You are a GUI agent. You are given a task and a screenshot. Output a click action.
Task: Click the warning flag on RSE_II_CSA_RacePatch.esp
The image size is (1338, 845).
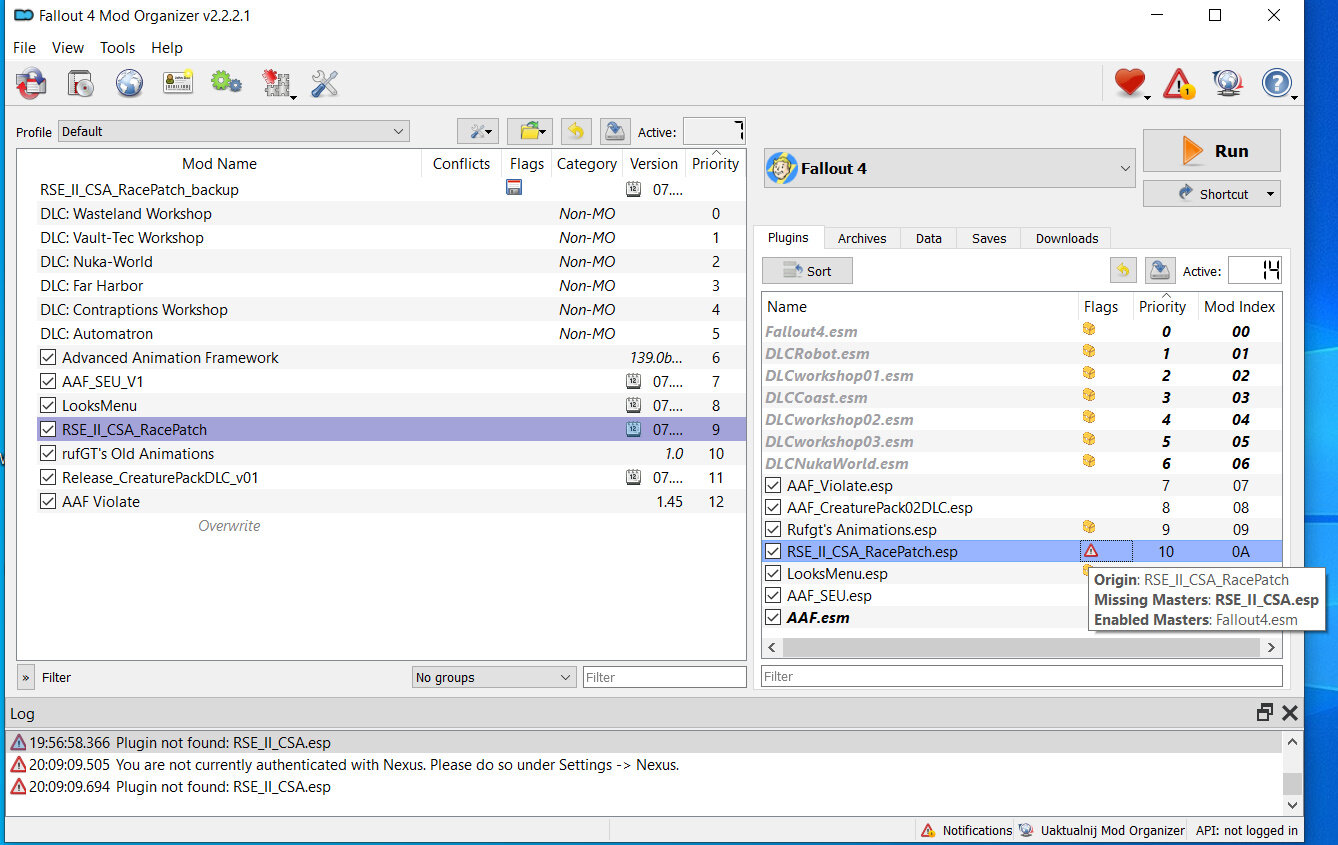coord(1091,551)
